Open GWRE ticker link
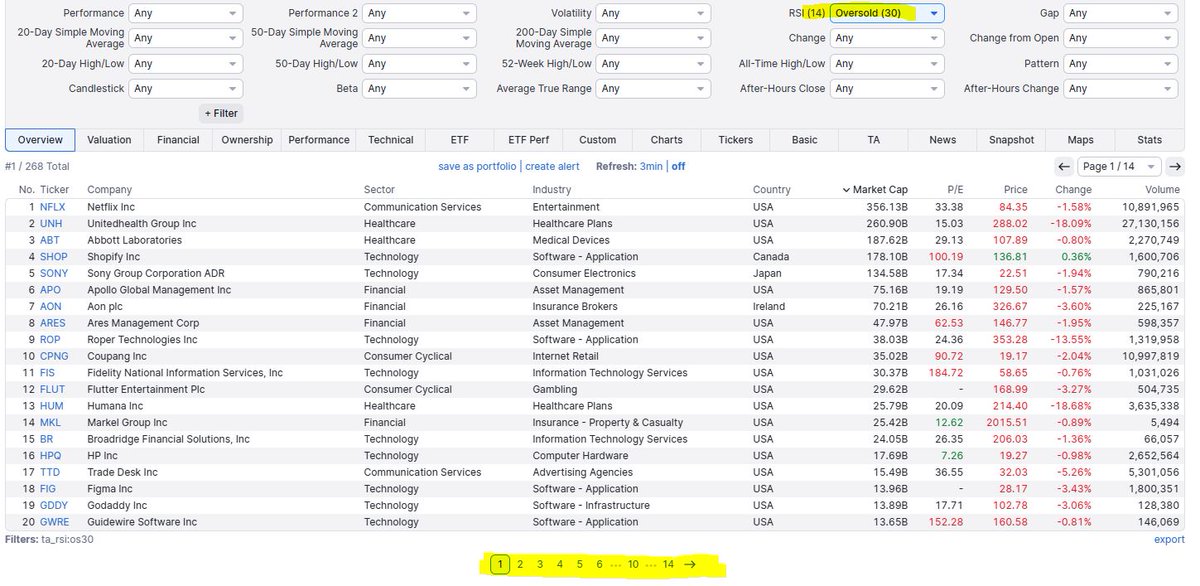This screenshot has width=1200, height=586. (55, 522)
